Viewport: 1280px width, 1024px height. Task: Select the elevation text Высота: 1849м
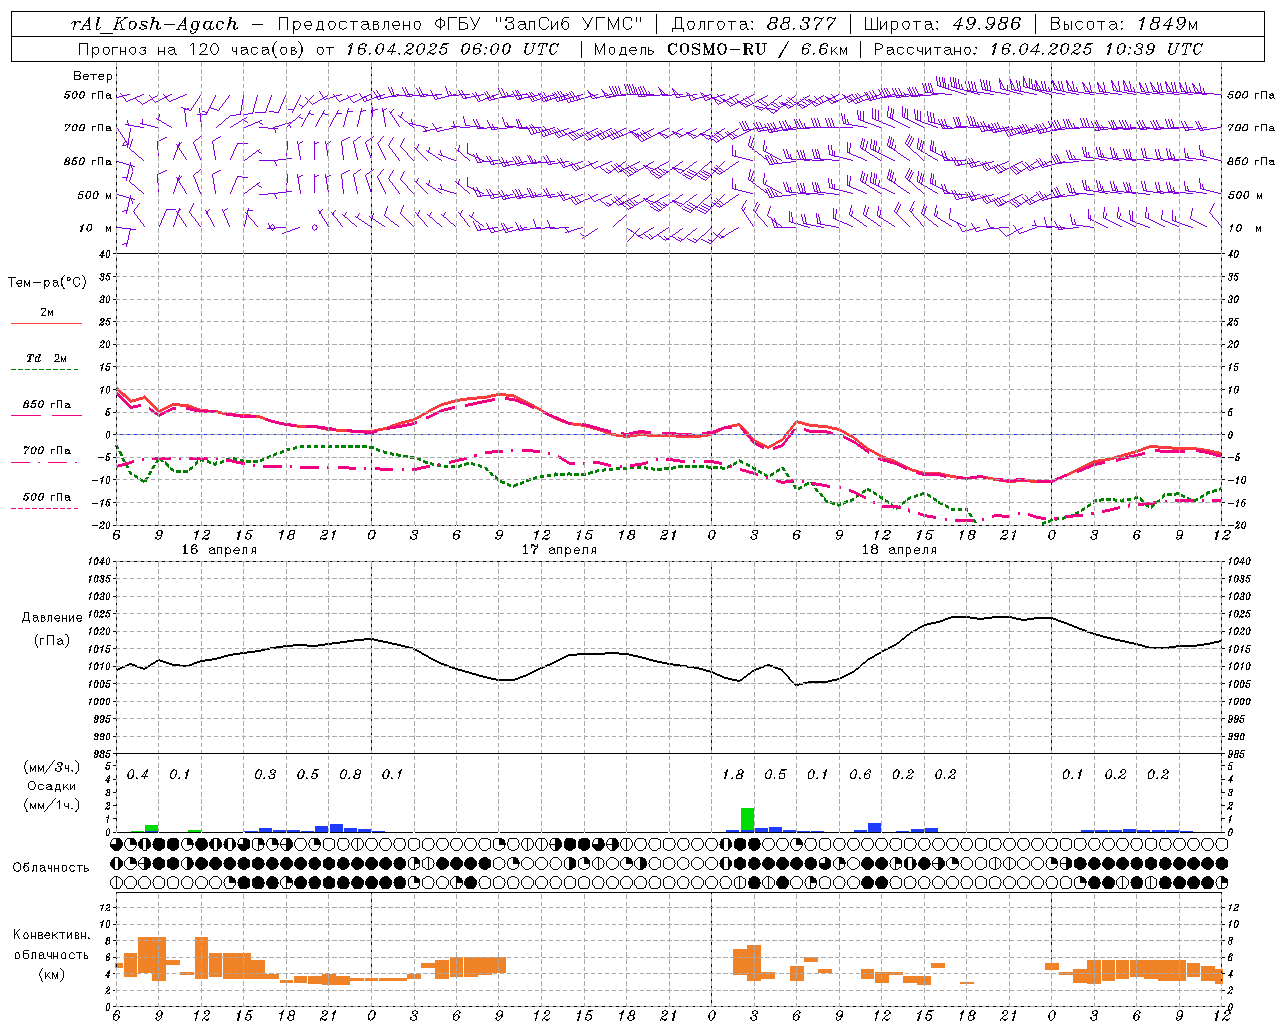[1124, 24]
